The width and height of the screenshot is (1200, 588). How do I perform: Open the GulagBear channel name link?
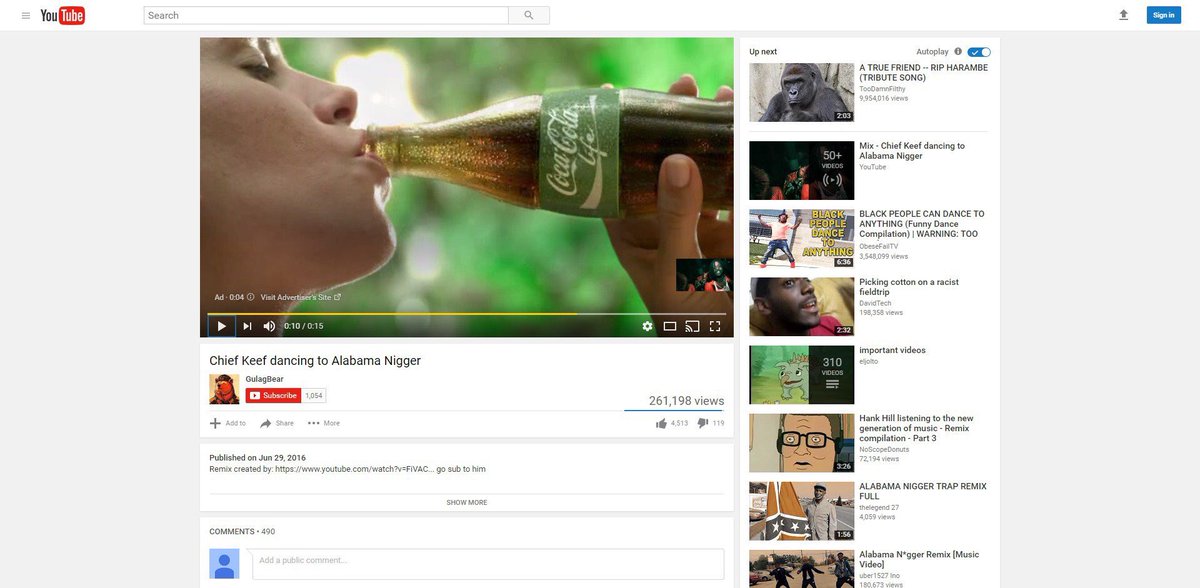tap(265, 379)
